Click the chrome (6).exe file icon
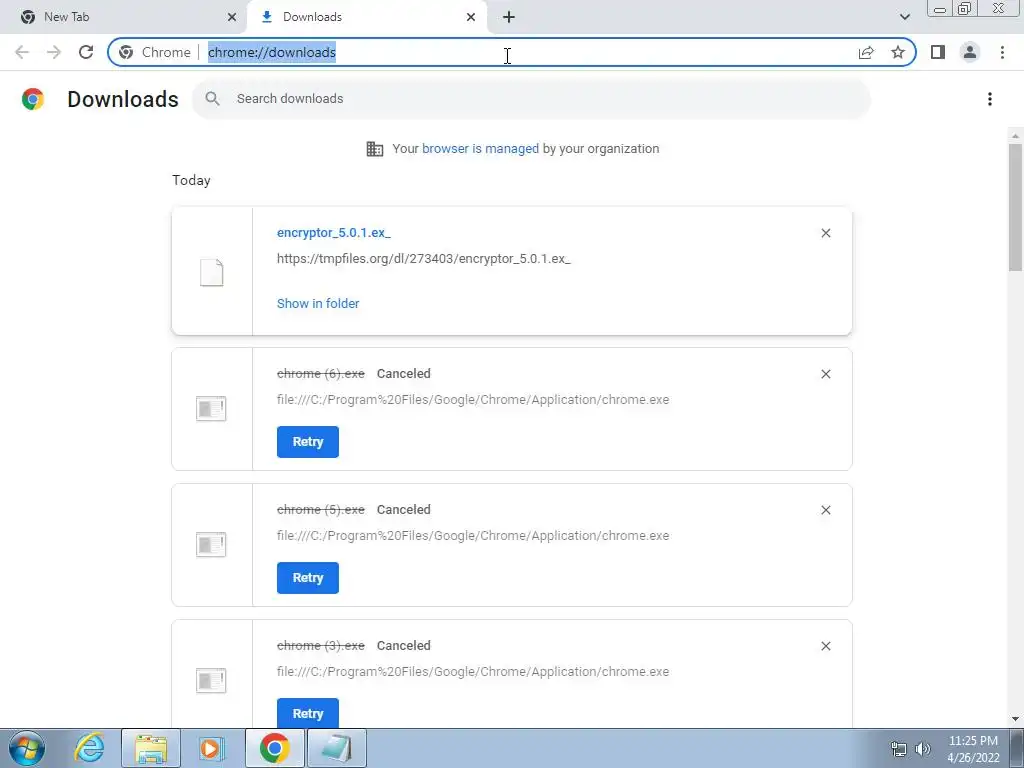This screenshot has width=1024, height=768. pyautogui.click(x=211, y=409)
